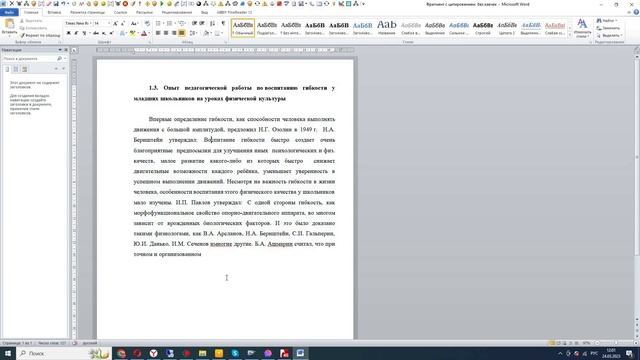Screen dimensions: 640x360
Task: Click the text effects icon
Action: tap(123, 33)
